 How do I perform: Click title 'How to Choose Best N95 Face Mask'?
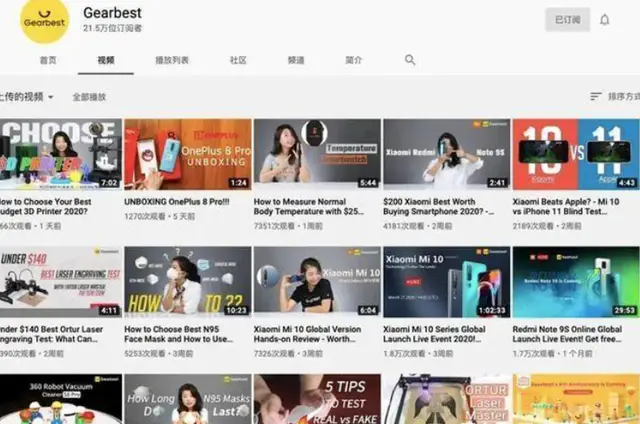(x=178, y=334)
